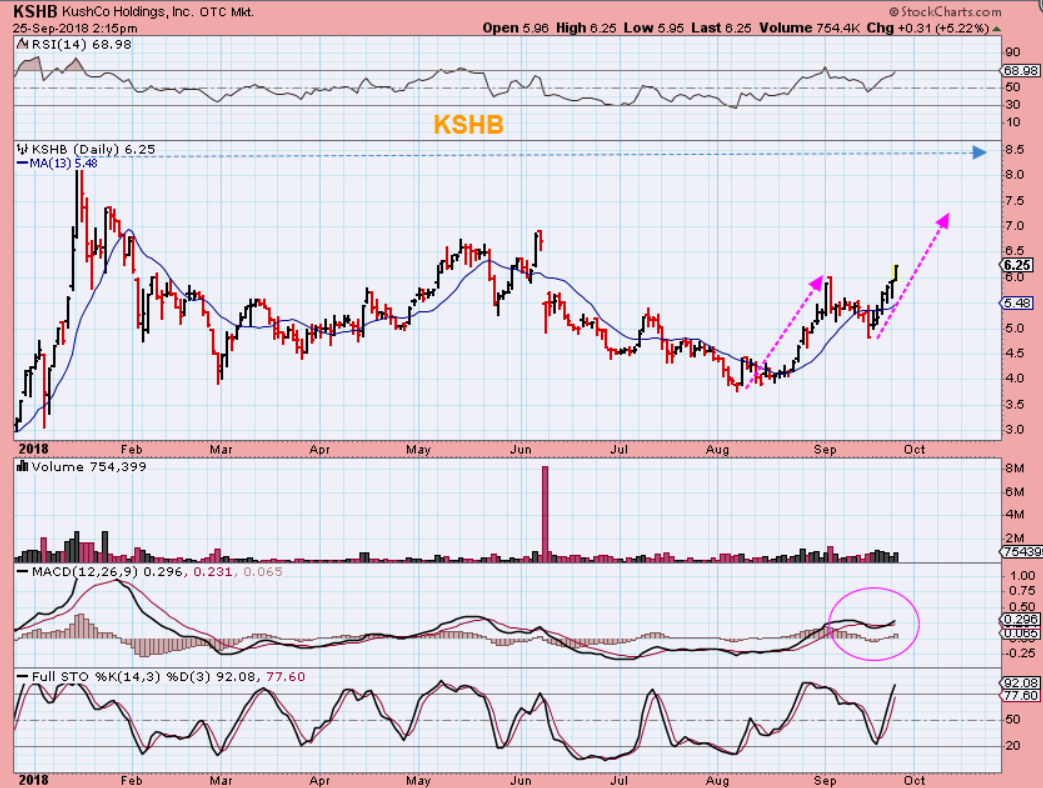Click the line marker before Full STO
The width and height of the screenshot is (1043, 788).
click(23, 677)
